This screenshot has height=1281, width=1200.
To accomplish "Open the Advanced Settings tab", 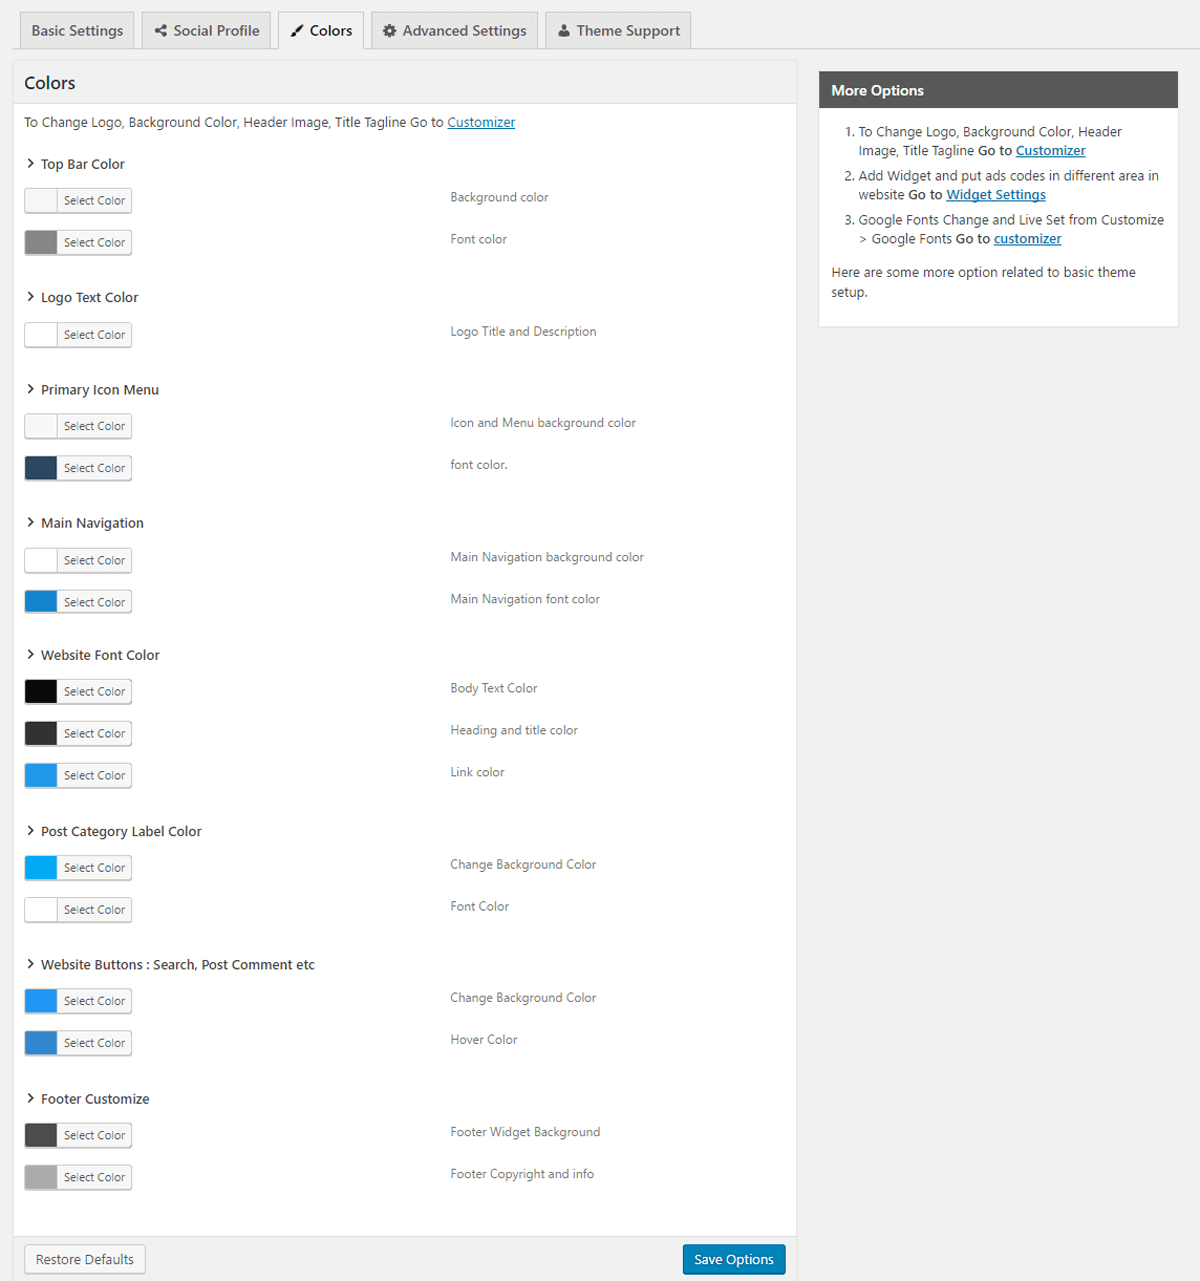I will point(454,30).
